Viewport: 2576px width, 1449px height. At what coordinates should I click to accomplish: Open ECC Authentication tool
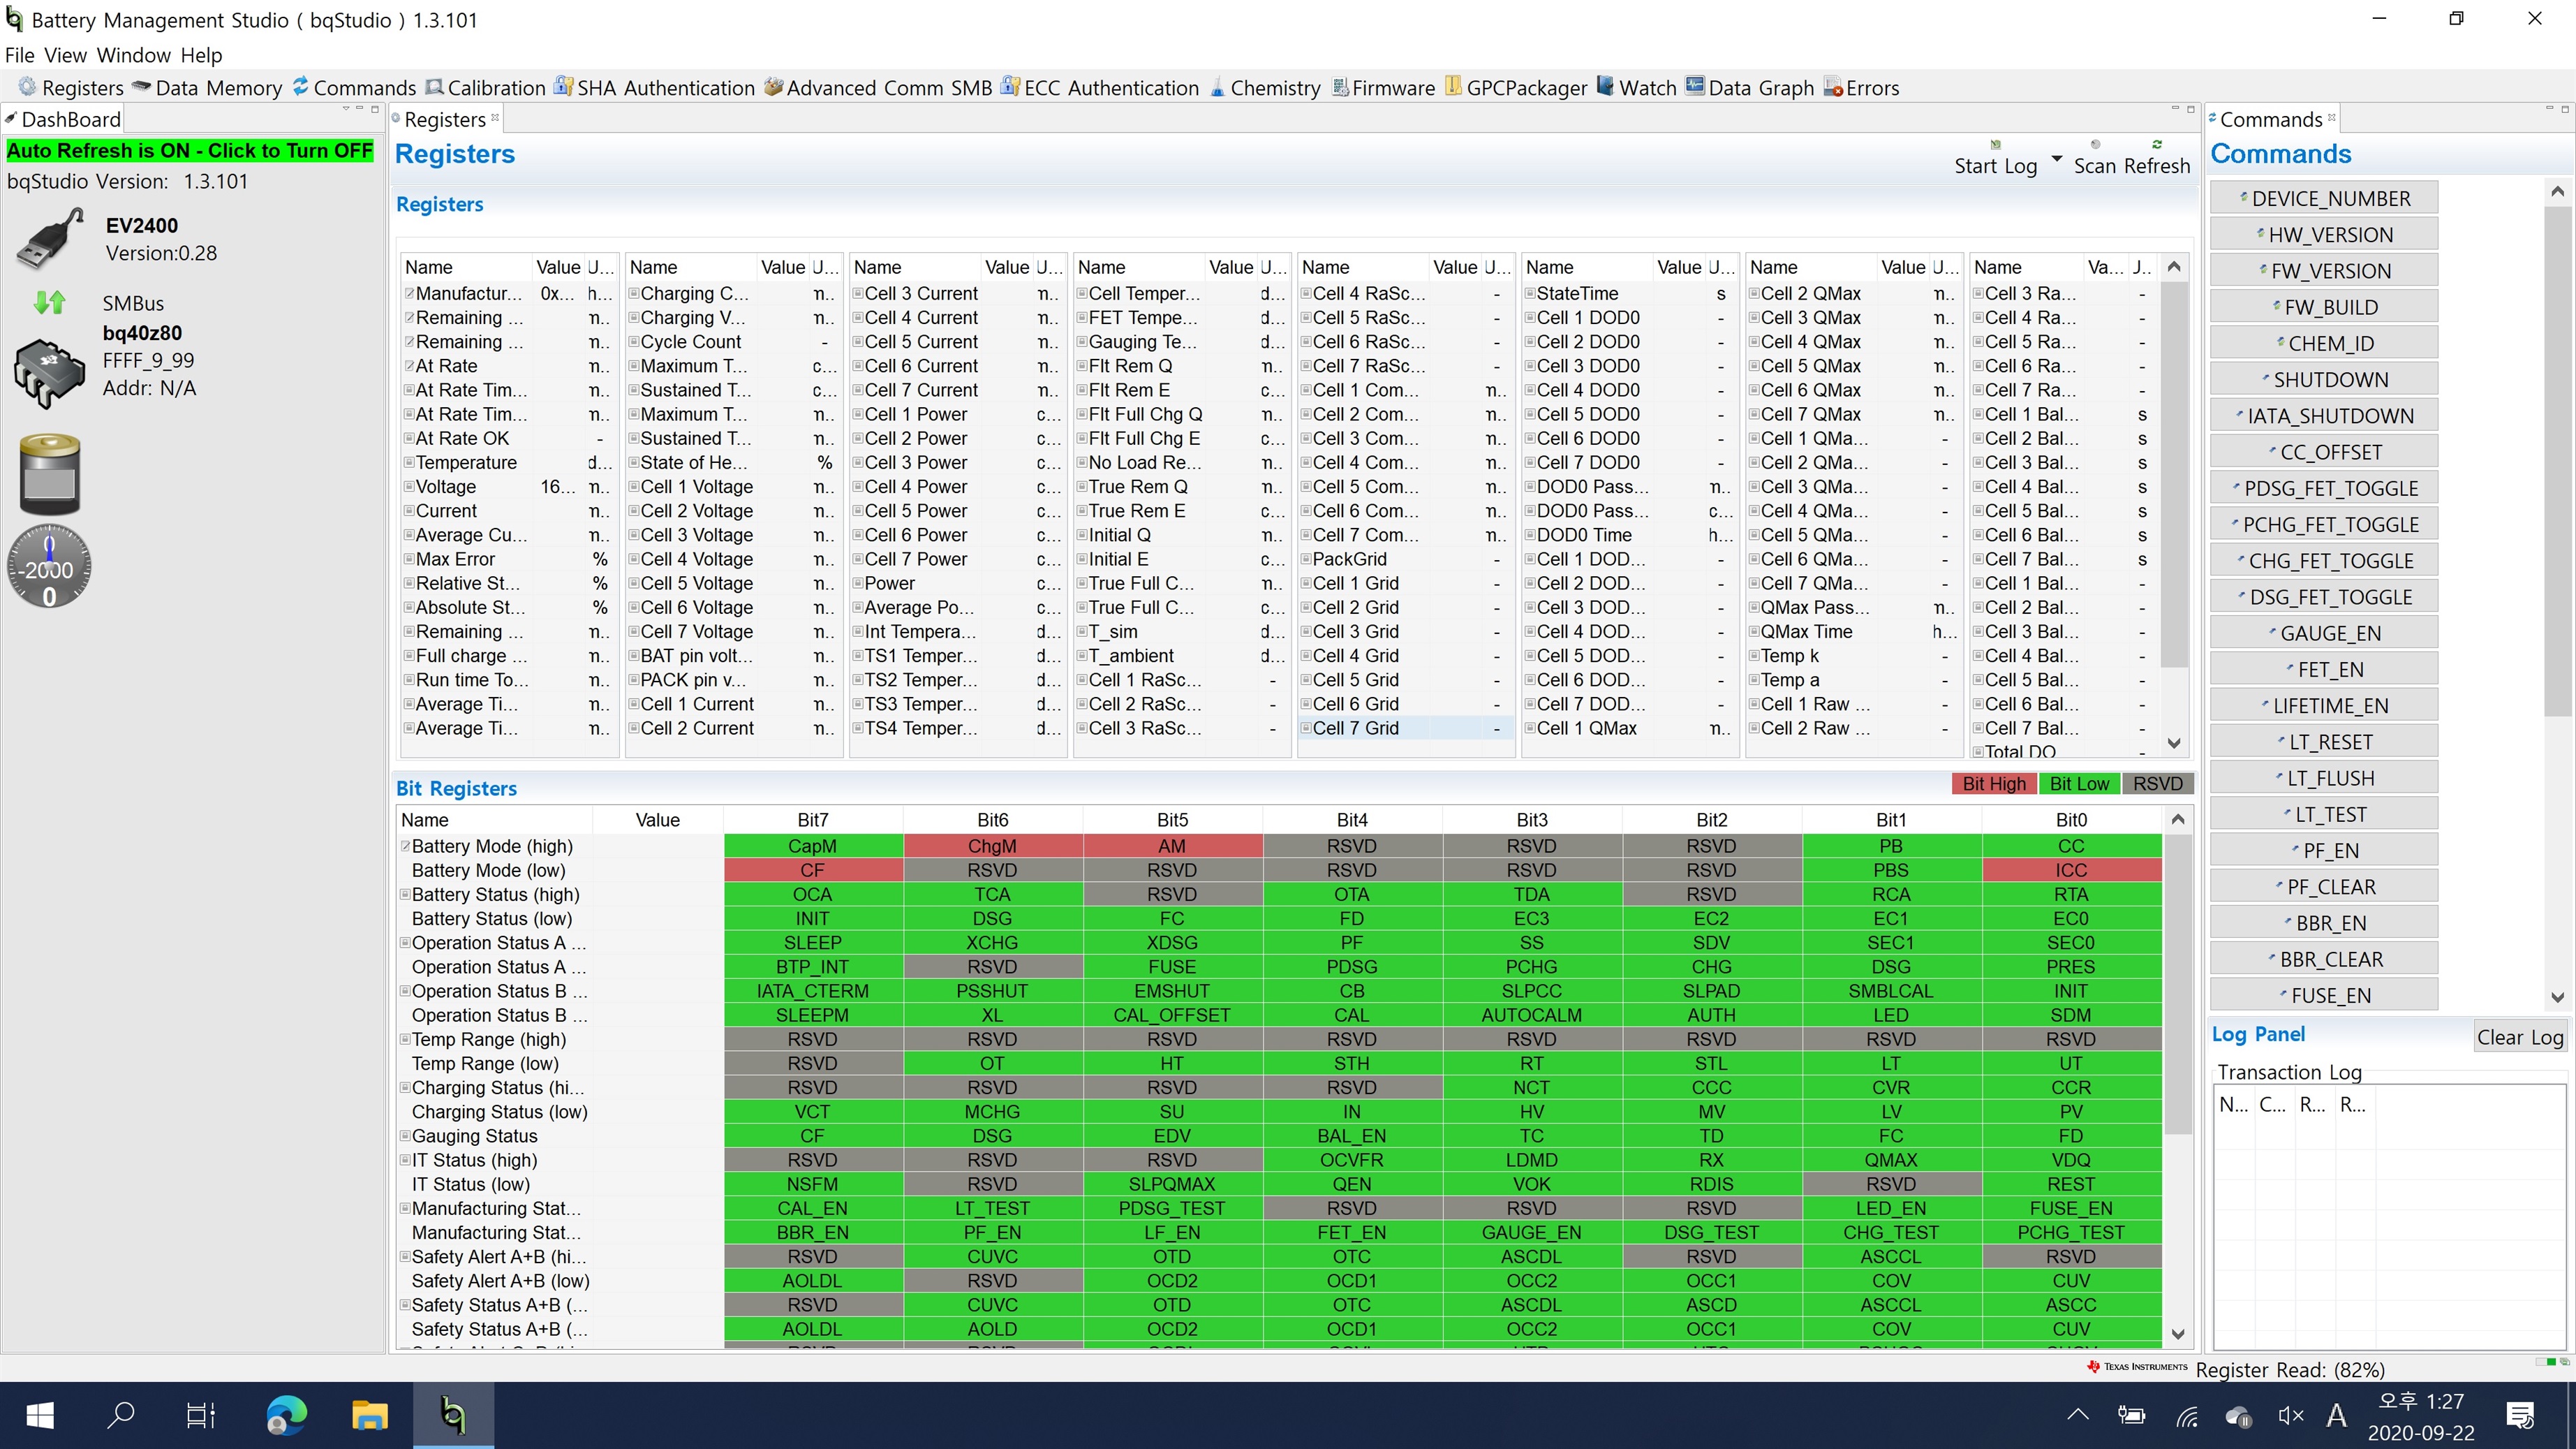tap(1100, 87)
